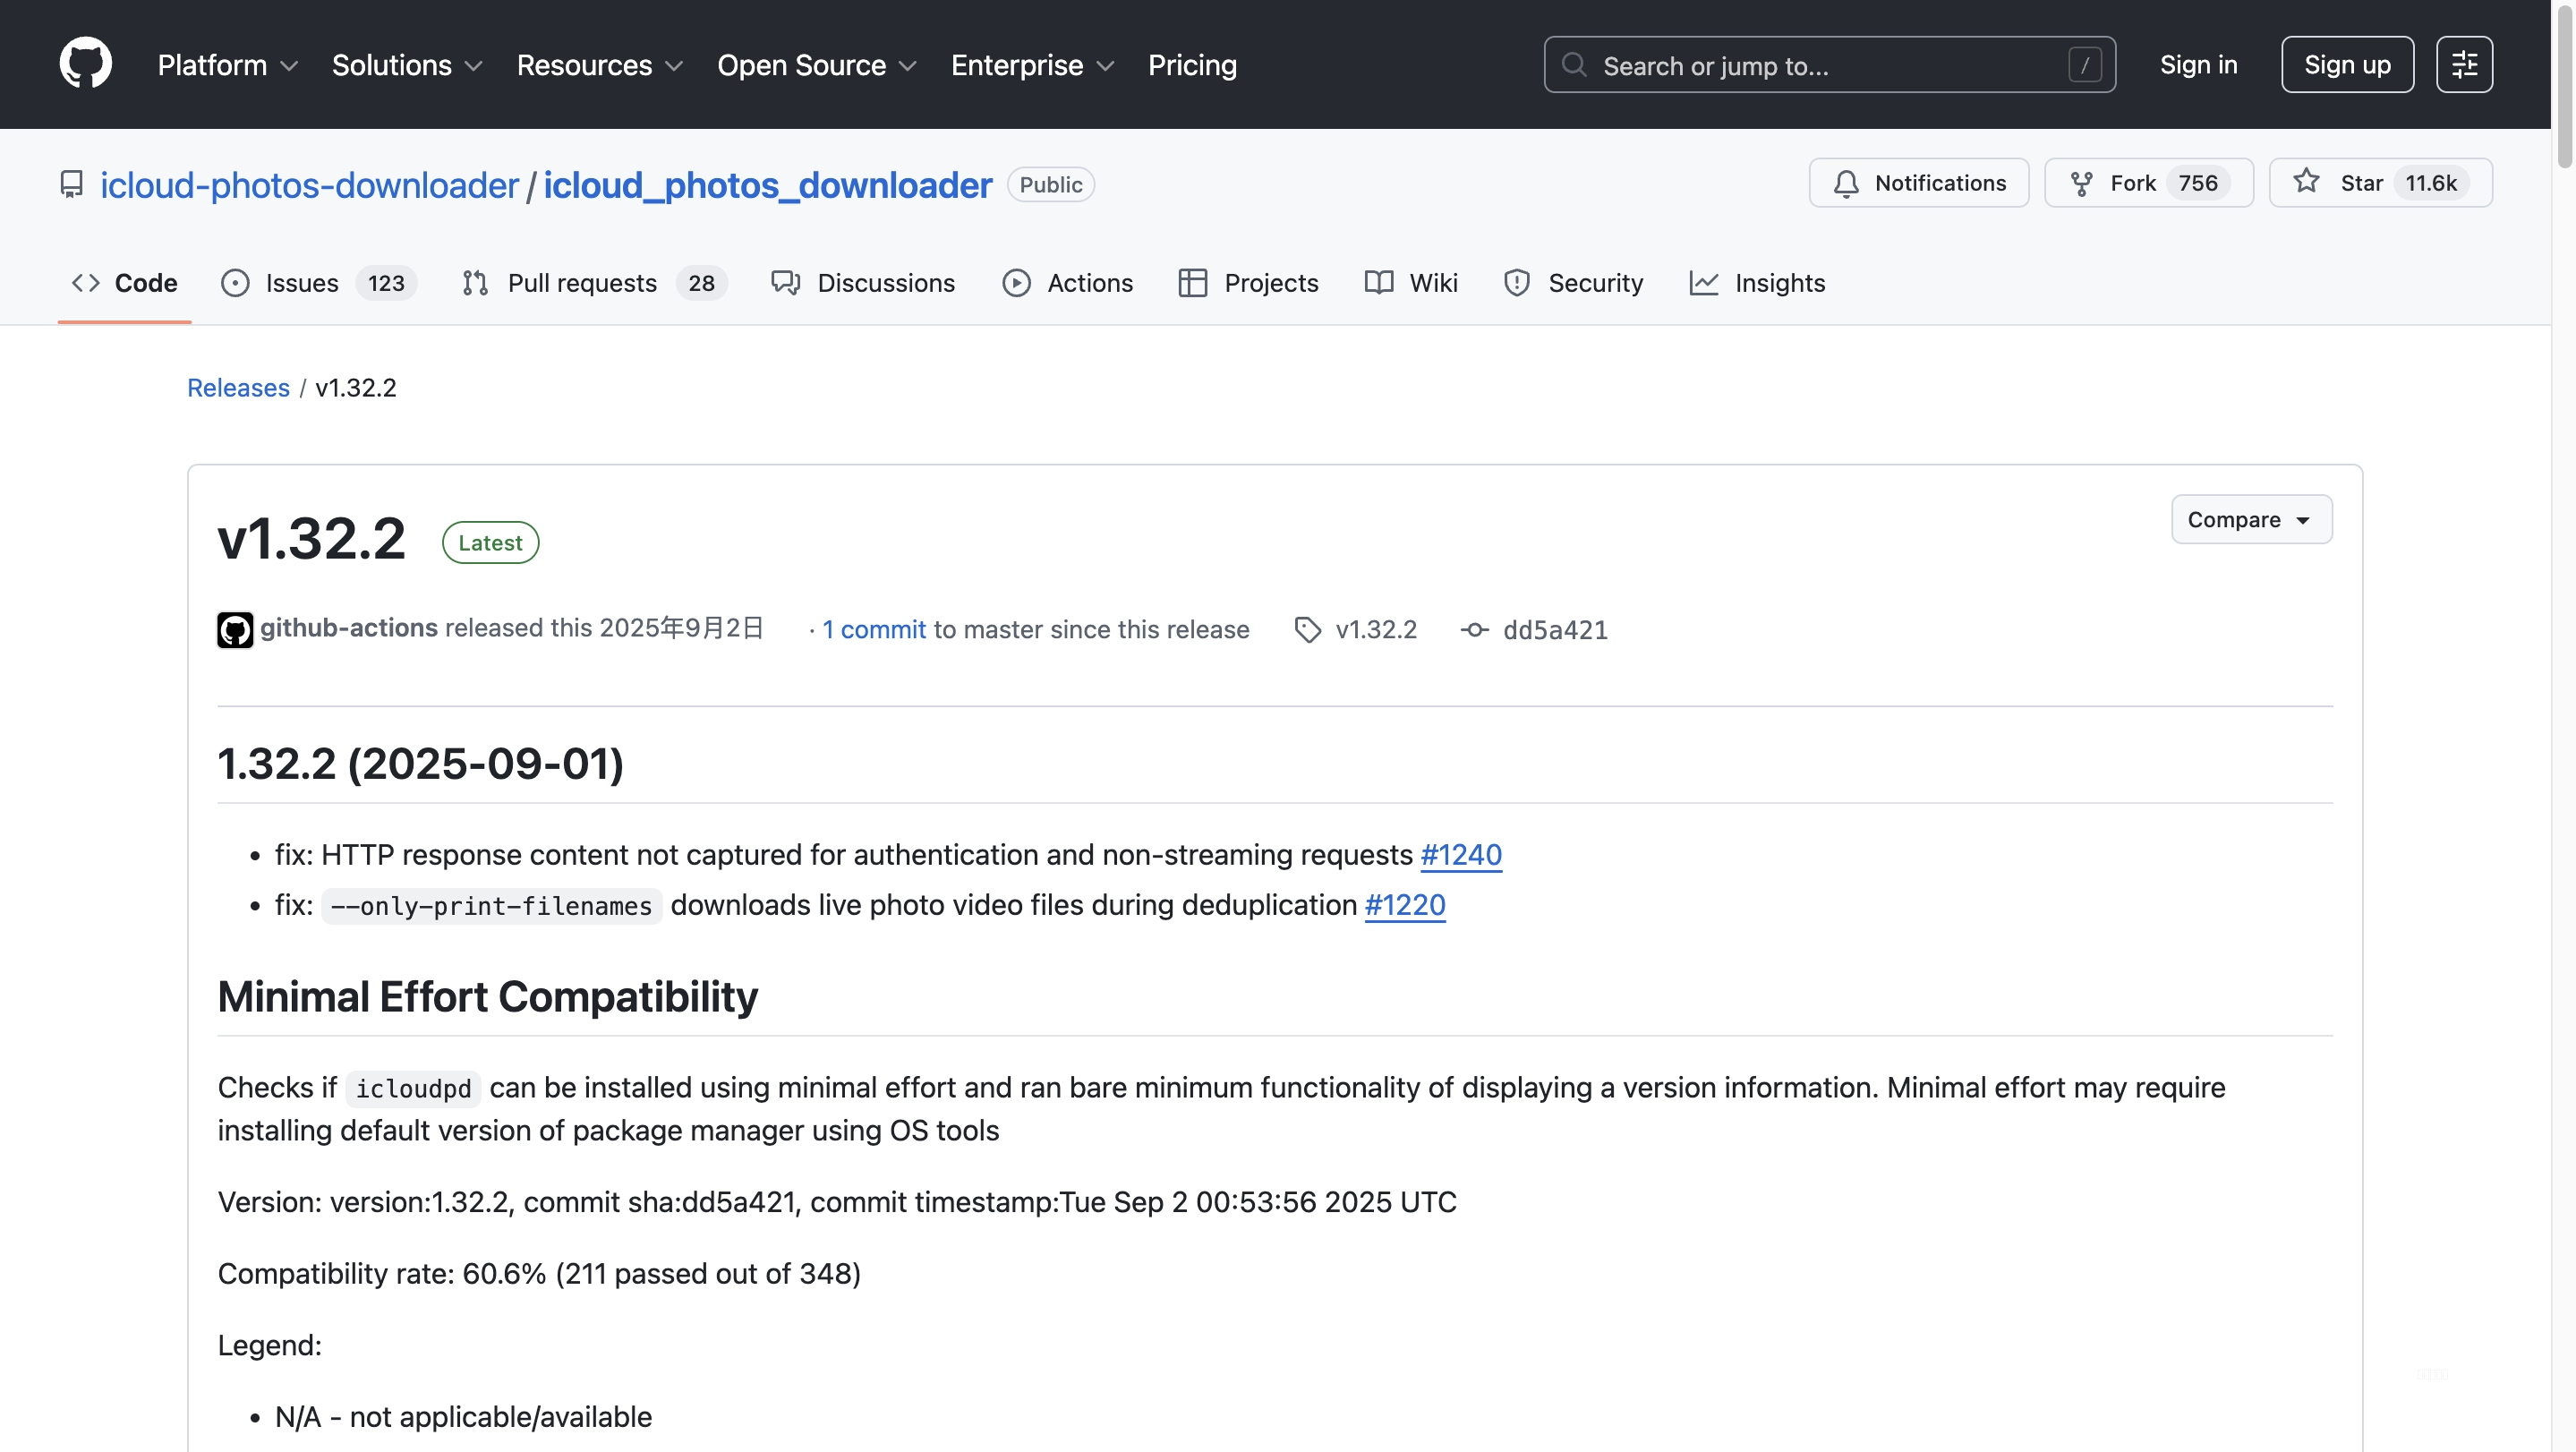Image resolution: width=2576 pixels, height=1452 pixels.
Task: Click the github-actions avatar icon
Action: point(235,630)
